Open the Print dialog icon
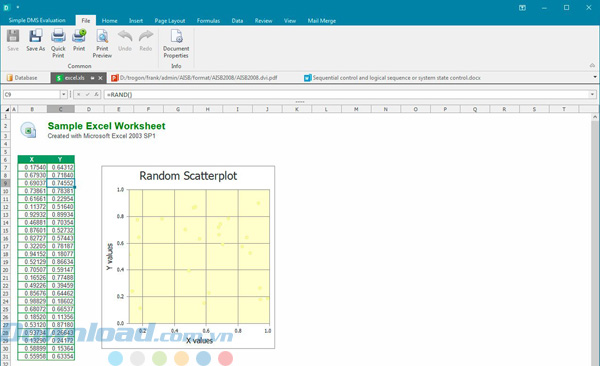This screenshot has height=366, width=600. click(x=79, y=36)
